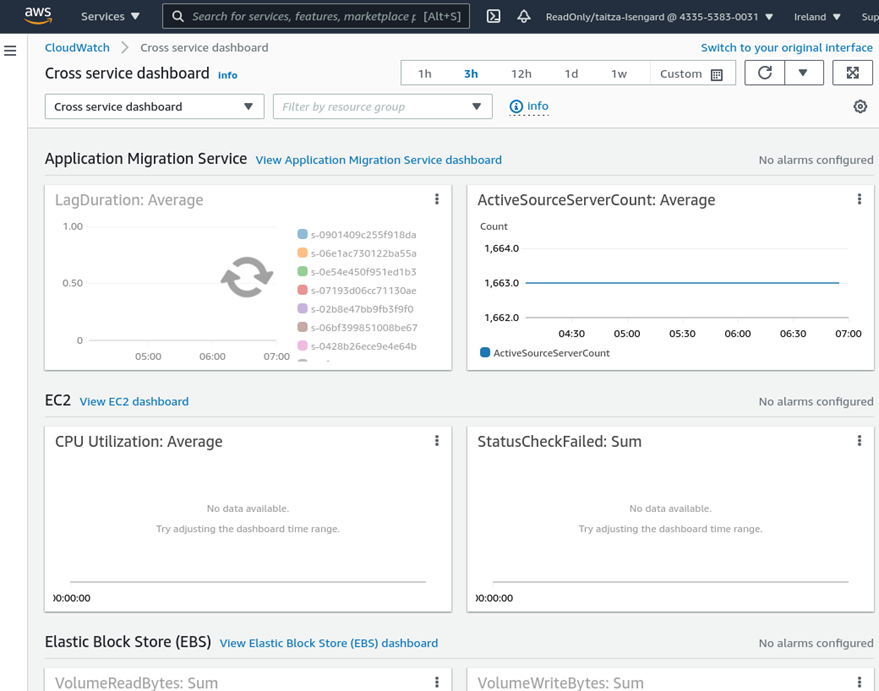Open the hamburger navigation menu
Image resolution: width=879 pixels, height=691 pixels.
[x=10, y=51]
